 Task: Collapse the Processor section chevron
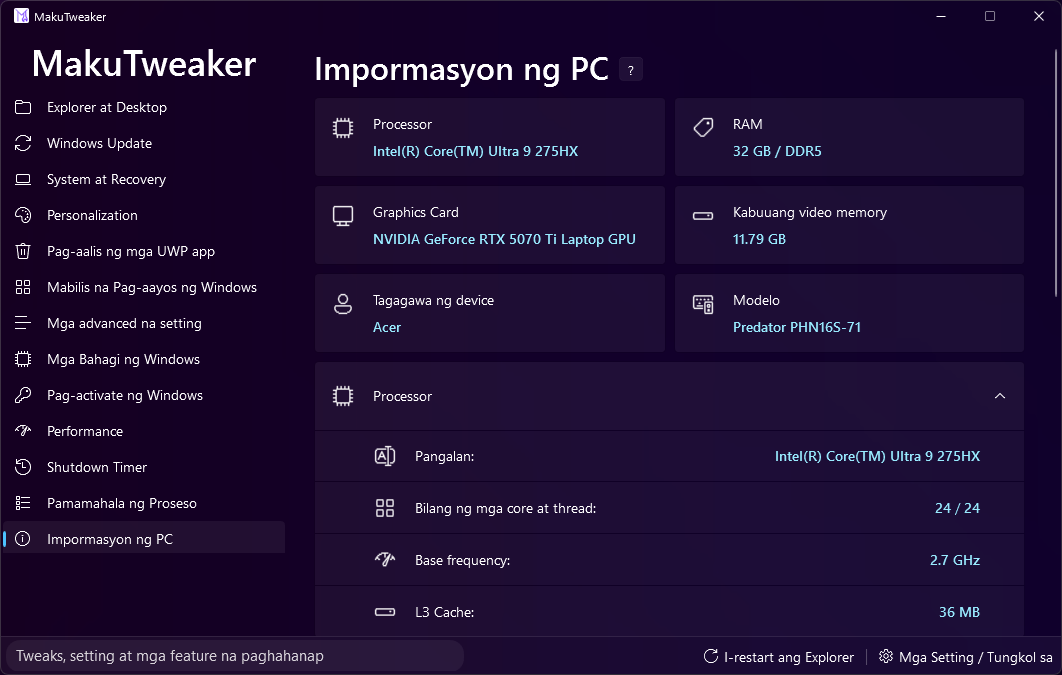point(1000,396)
